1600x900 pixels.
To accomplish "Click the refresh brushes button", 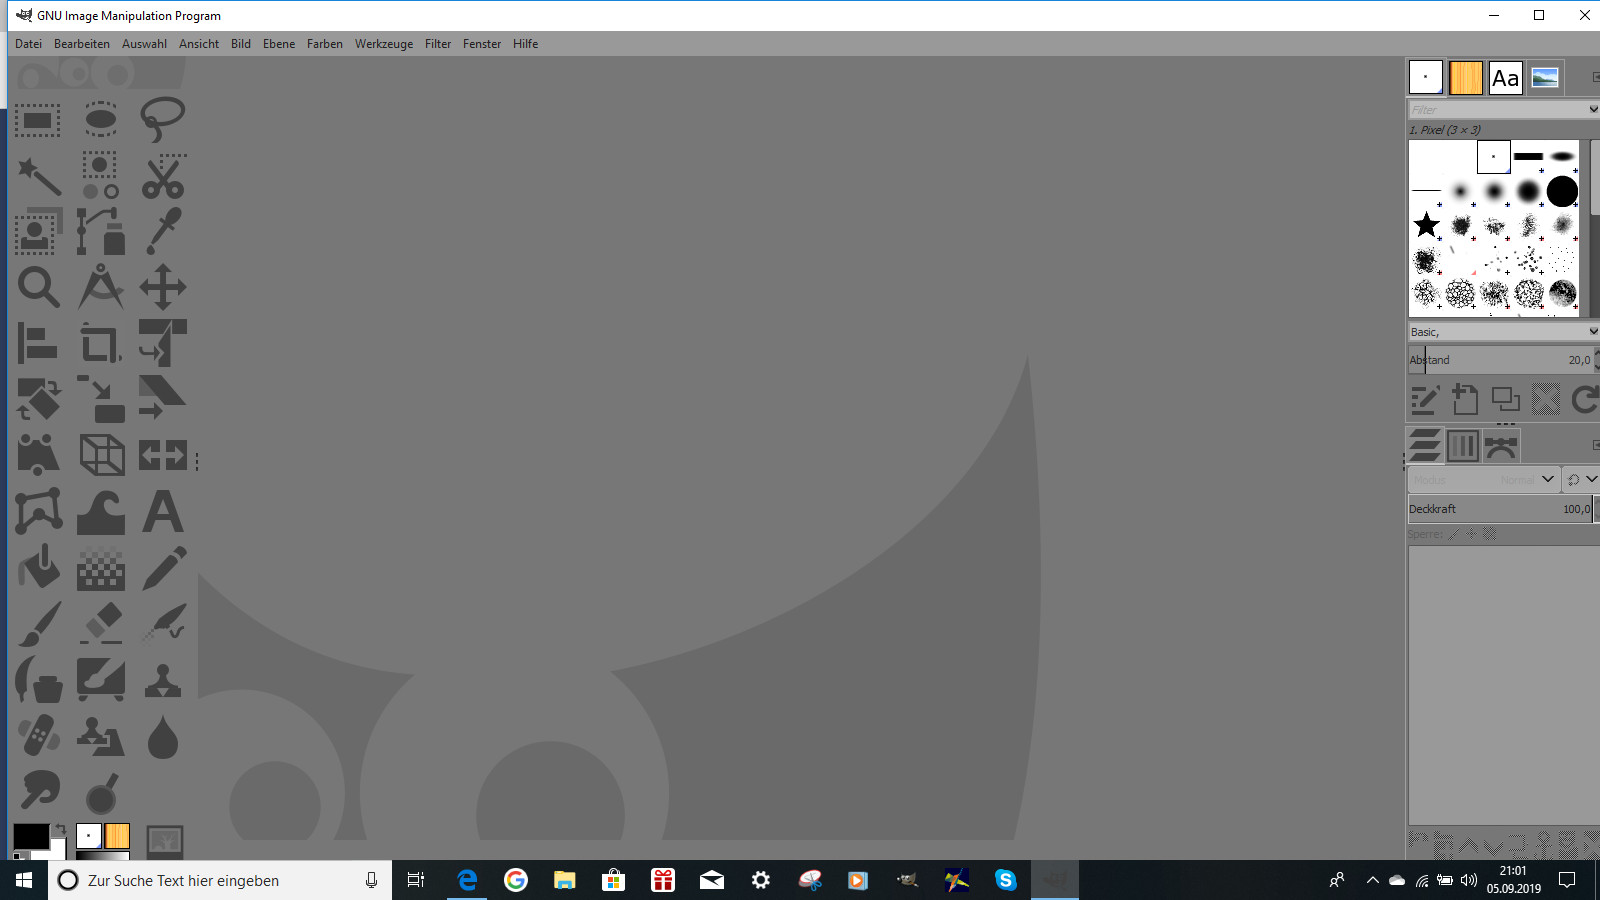I will click(1584, 400).
